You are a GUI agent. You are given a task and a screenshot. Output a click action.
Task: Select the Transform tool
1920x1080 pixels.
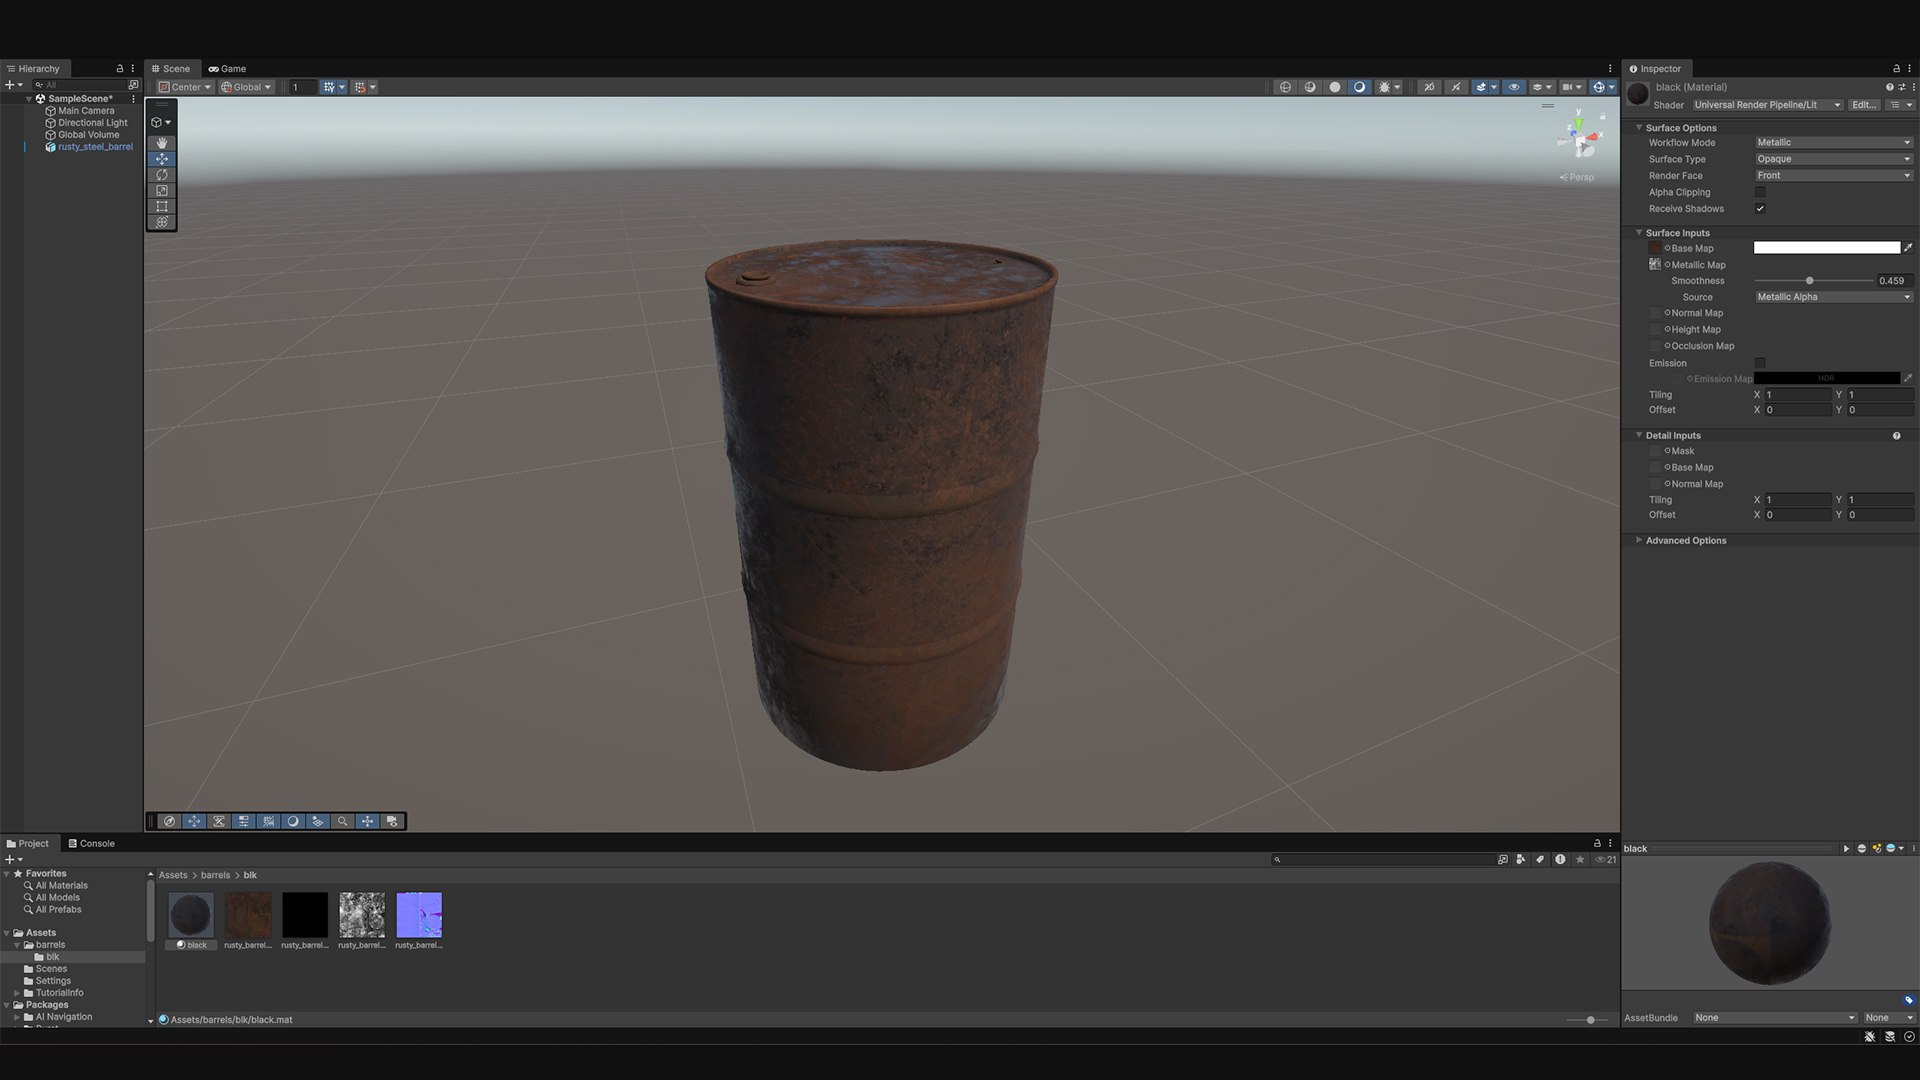pyautogui.click(x=161, y=222)
